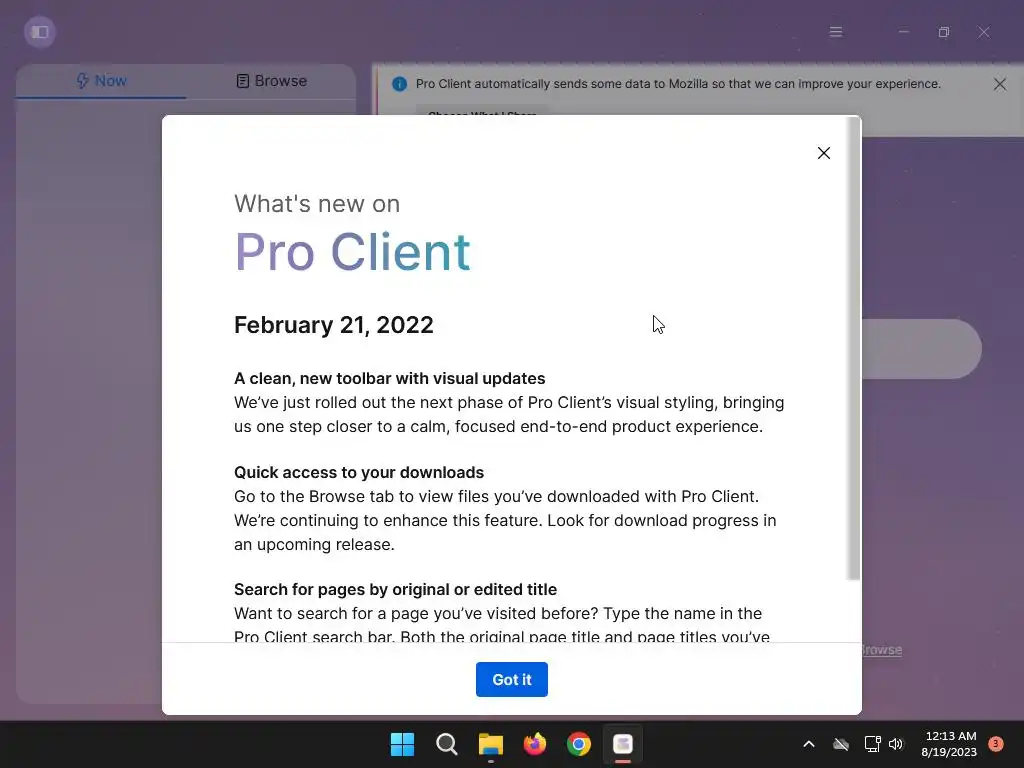Click the Pro Client taskbar icon
Image resolution: width=1024 pixels, height=768 pixels.
[623, 744]
